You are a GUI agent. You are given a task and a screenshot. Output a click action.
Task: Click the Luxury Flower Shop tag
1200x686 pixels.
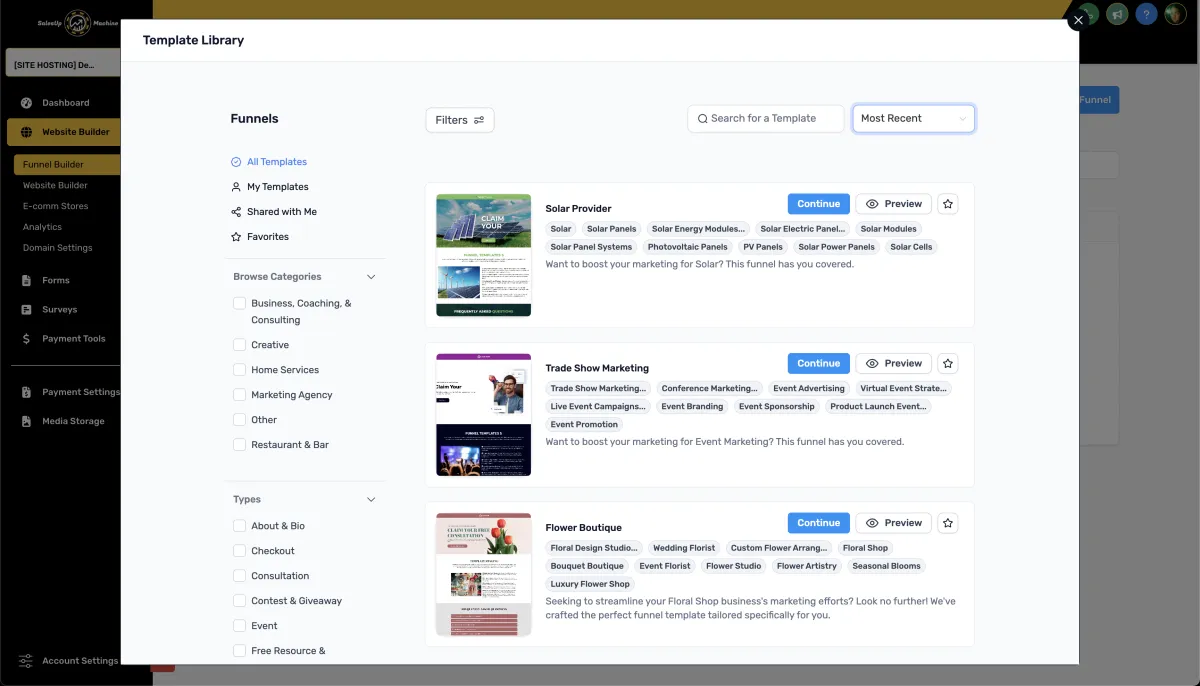coord(590,584)
